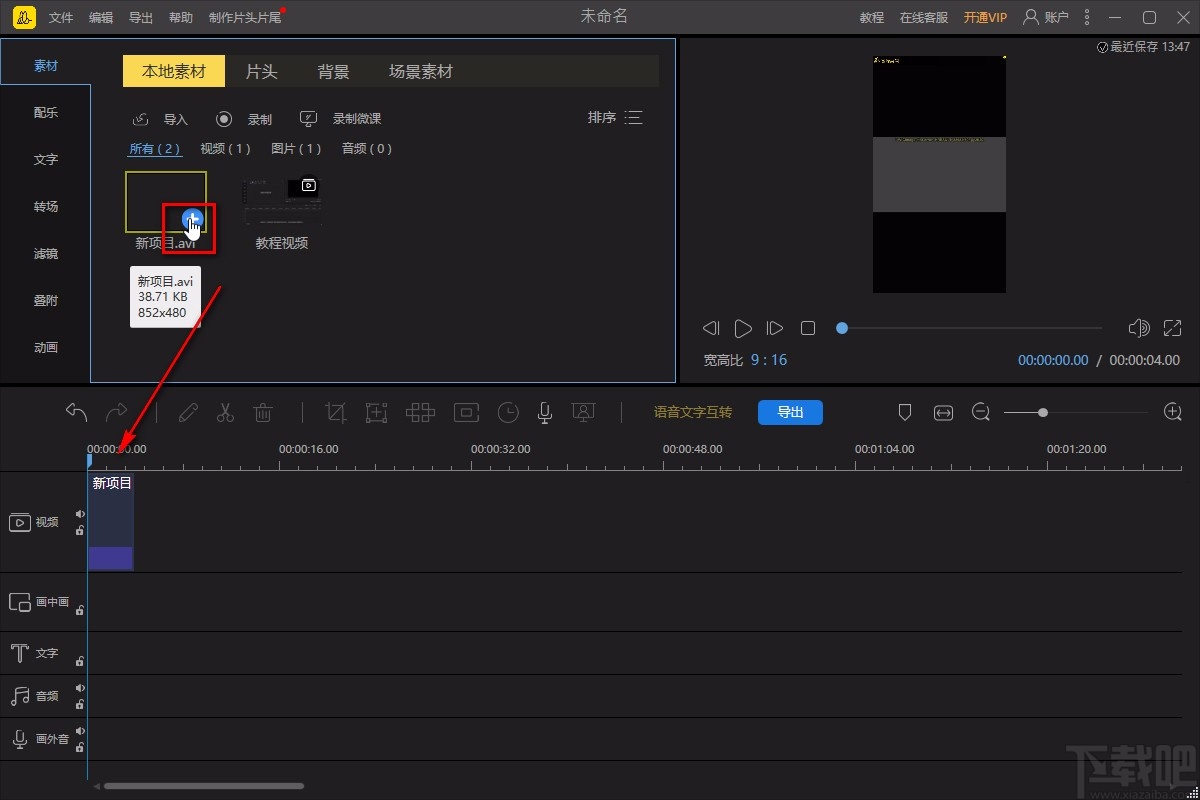1200x800 pixels.
Task: Select the 录制 record option
Action: coord(244,119)
